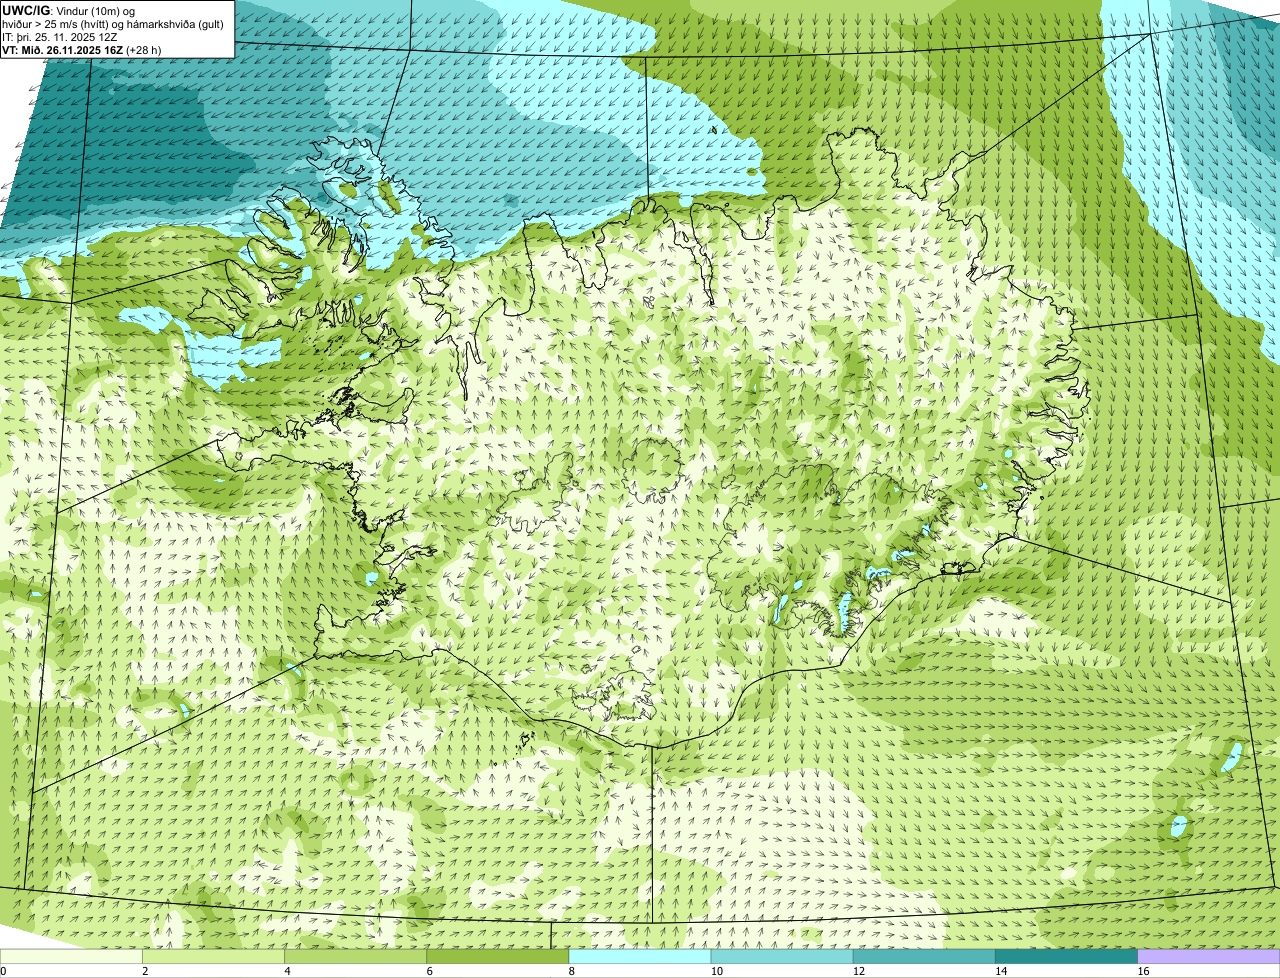Click the legend tick label '10'
This screenshot has width=1280, height=978.
pos(717,971)
